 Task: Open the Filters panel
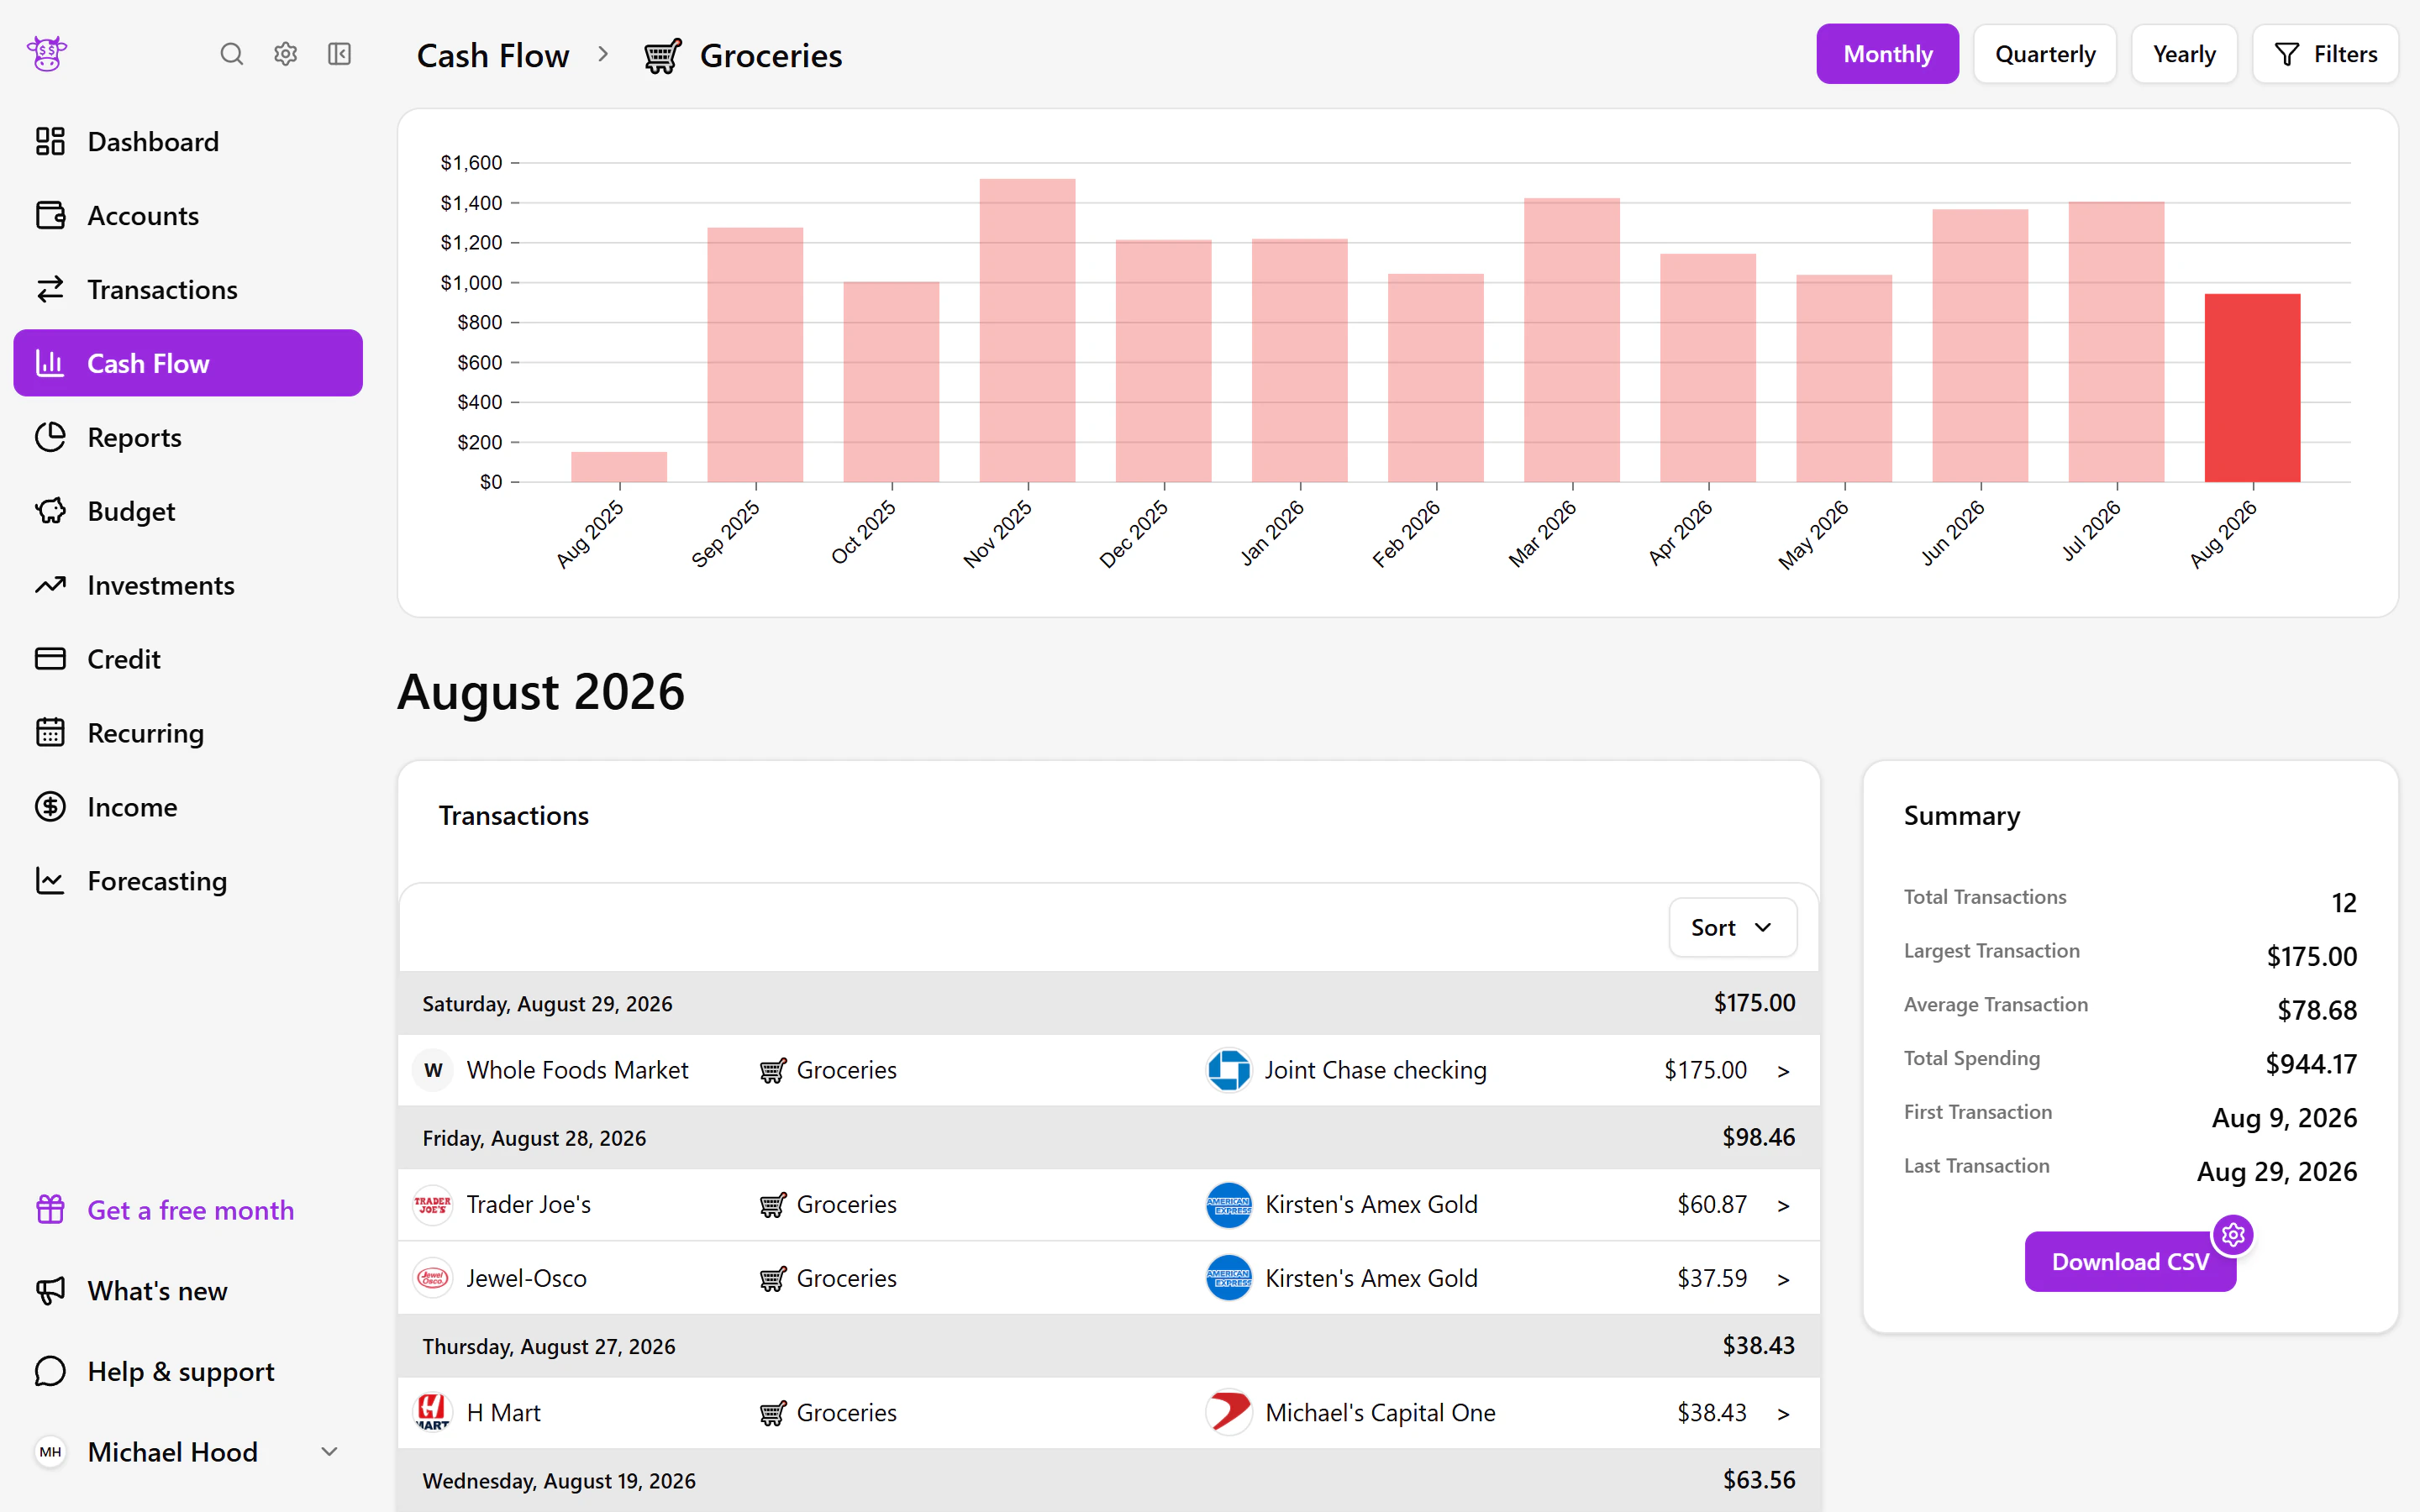[x=2325, y=54]
